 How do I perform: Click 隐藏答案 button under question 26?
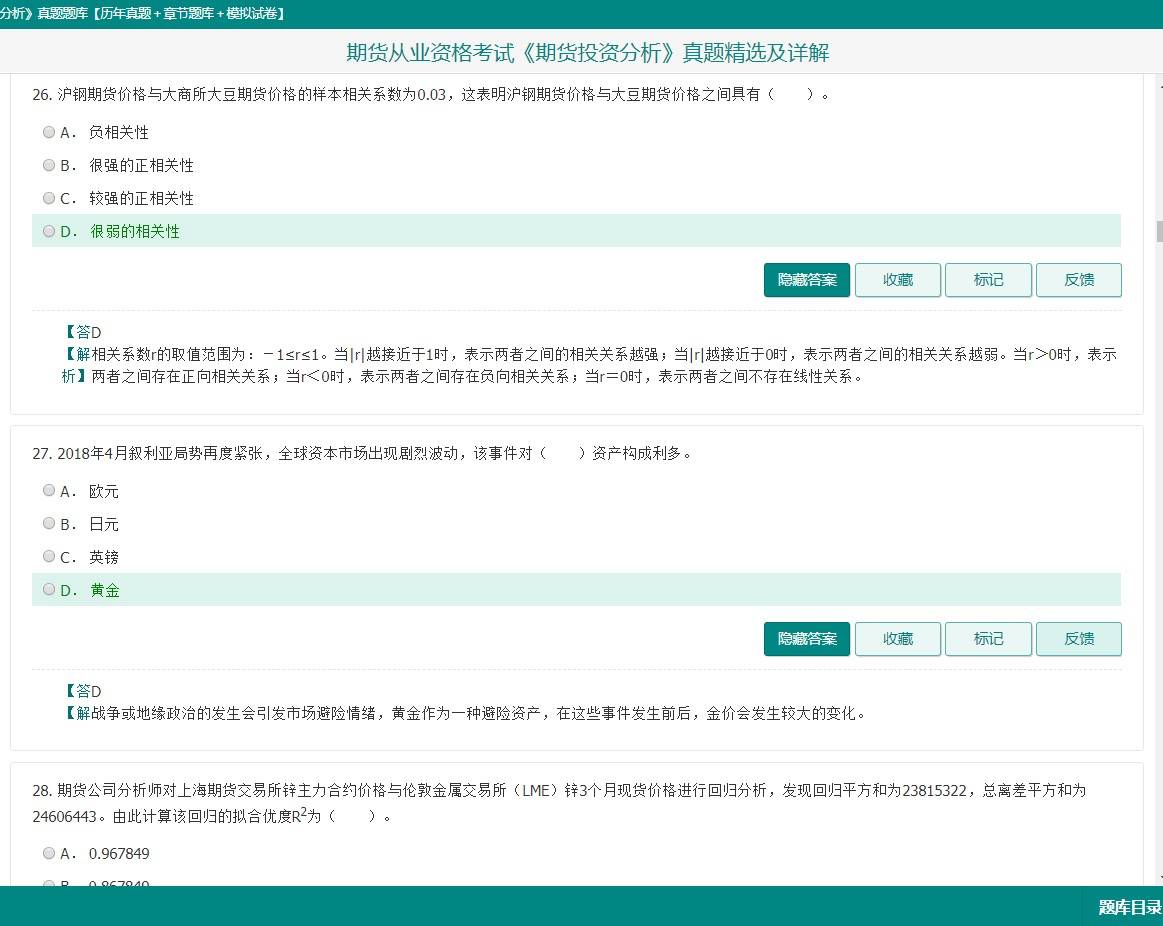[x=806, y=280]
